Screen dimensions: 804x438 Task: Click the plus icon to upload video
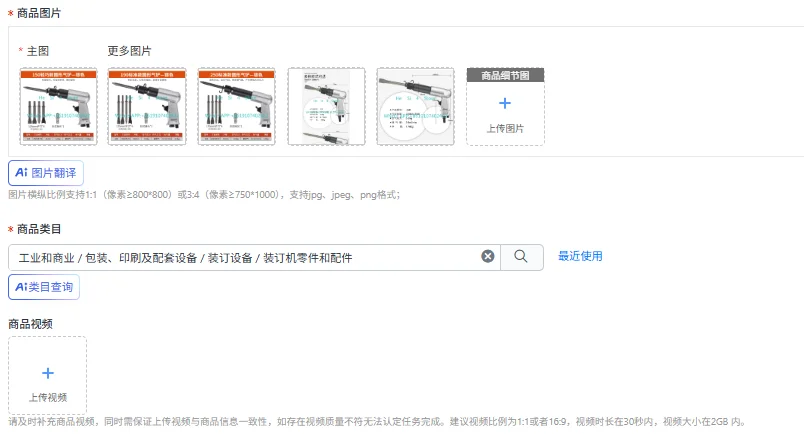click(x=48, y=373)
